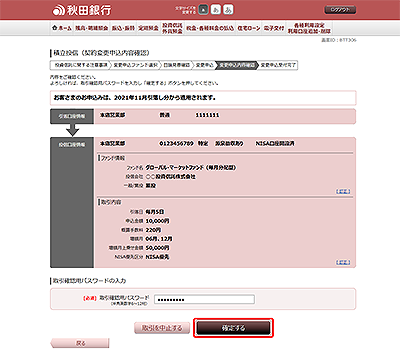Viewport: 400px width, 360px height.
Task: Open the 投資信託 外貨預金 menu
Action: click(172, 28)
